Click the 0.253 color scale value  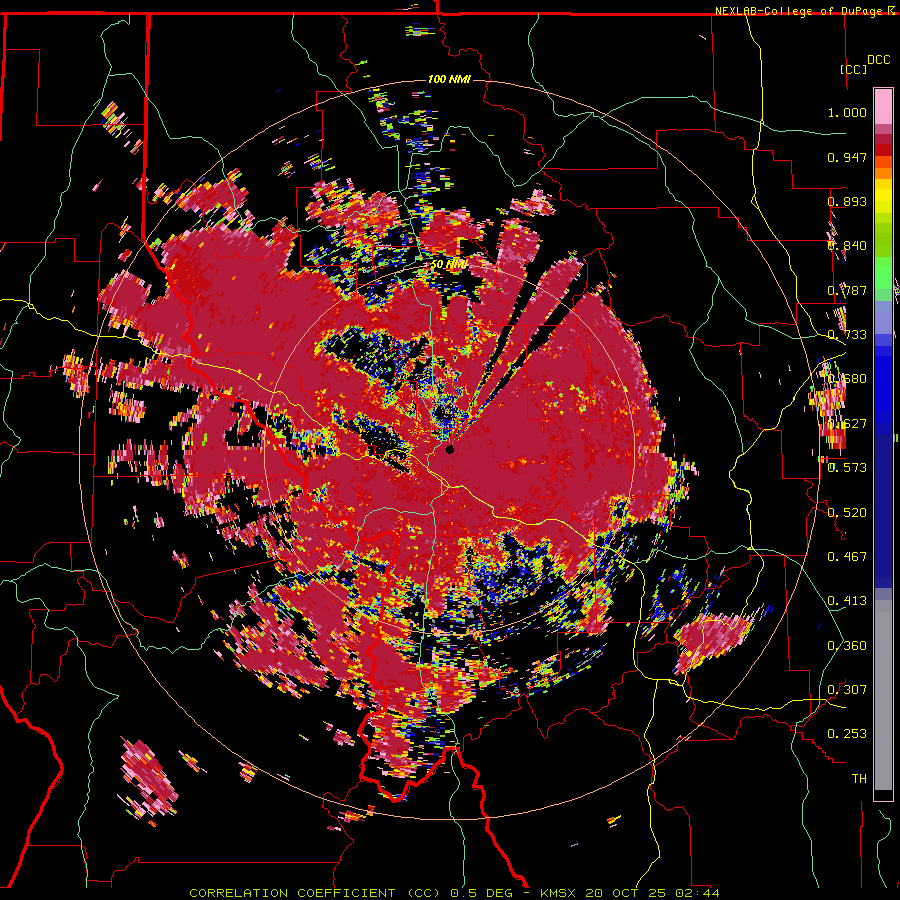tap(847, 734)
